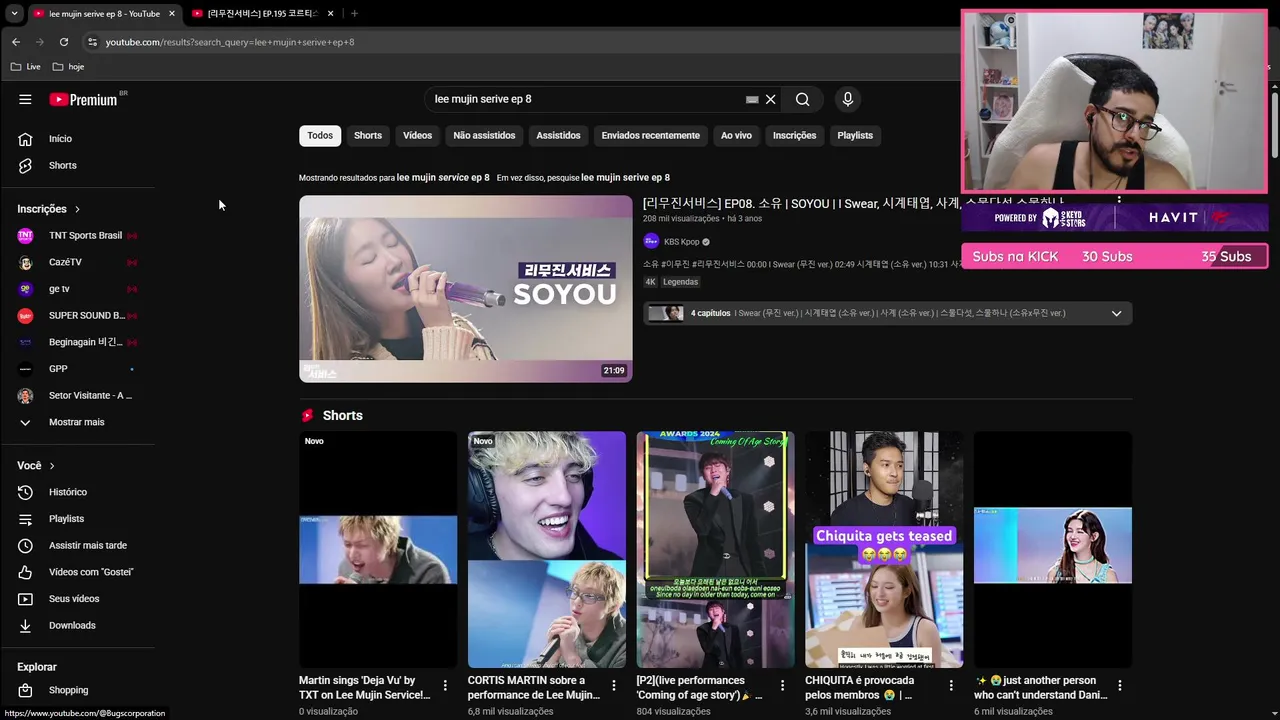Open the Chiquita gets teased short thumbnail
This screenshot has width=1280, height=720.
884,549
